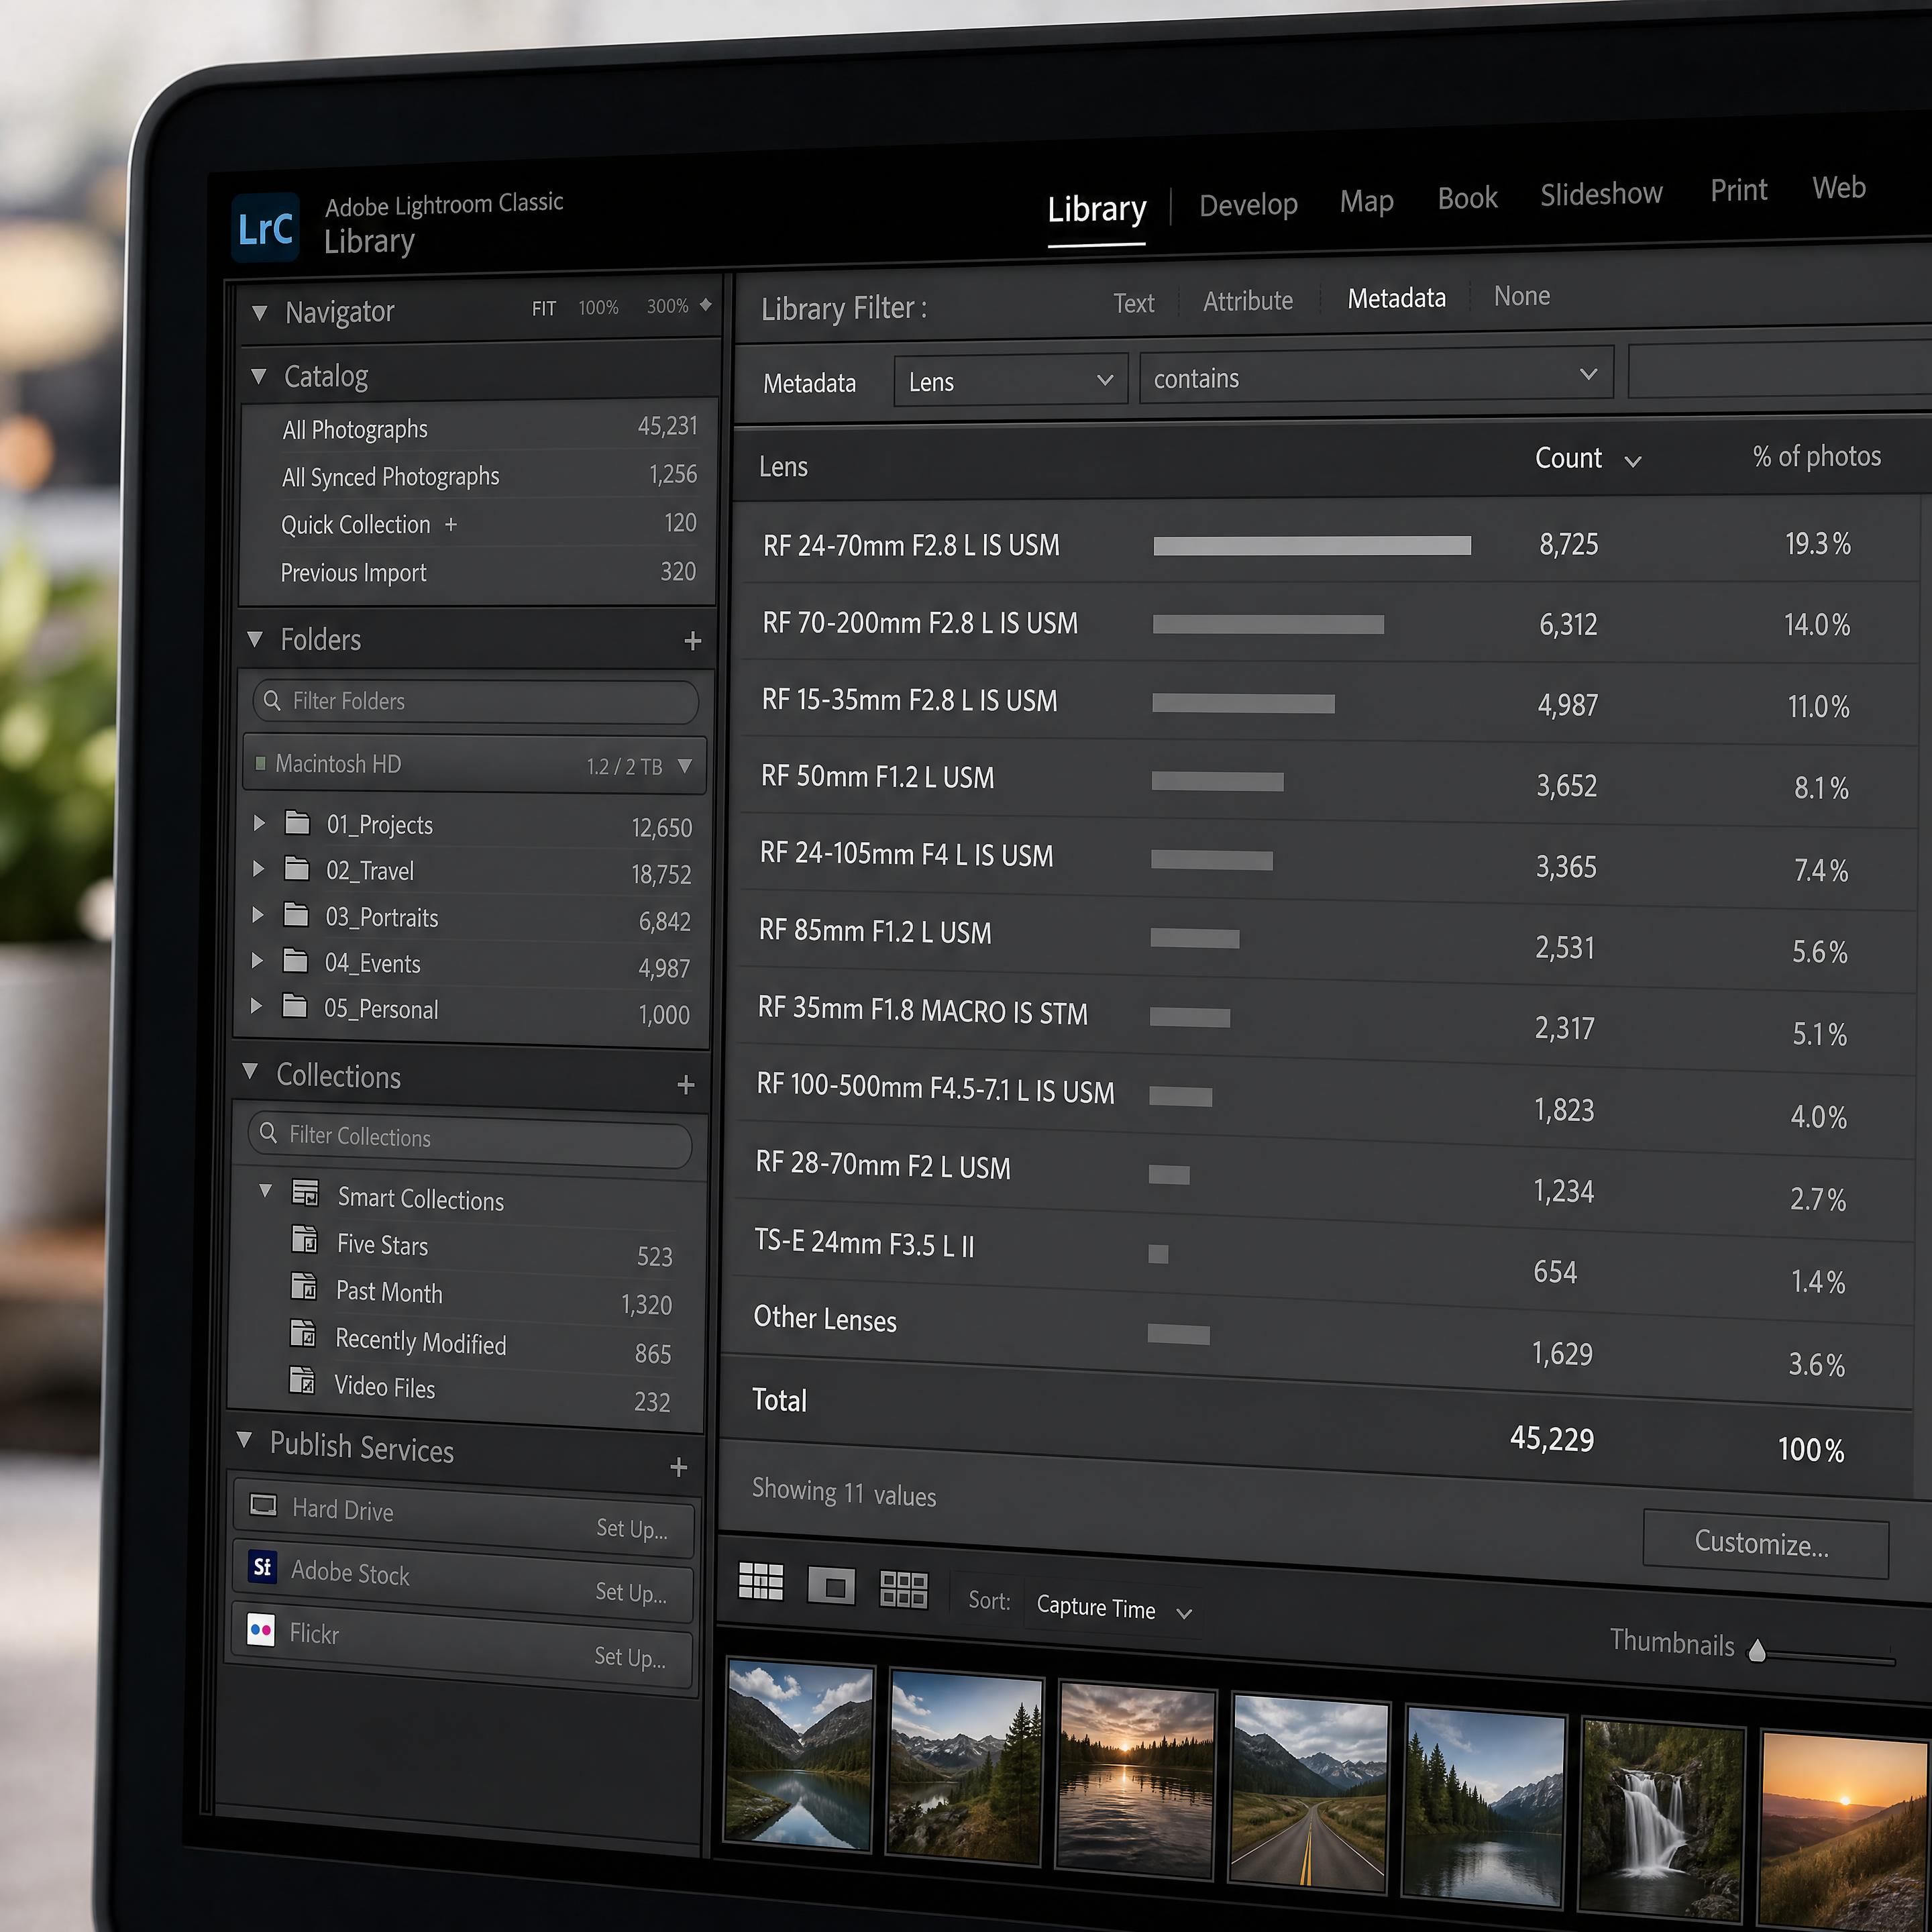This screenshot has height=1932, width=1932.
Task: Click the Adobe Stock St icon
Action: pos(262,1567)
